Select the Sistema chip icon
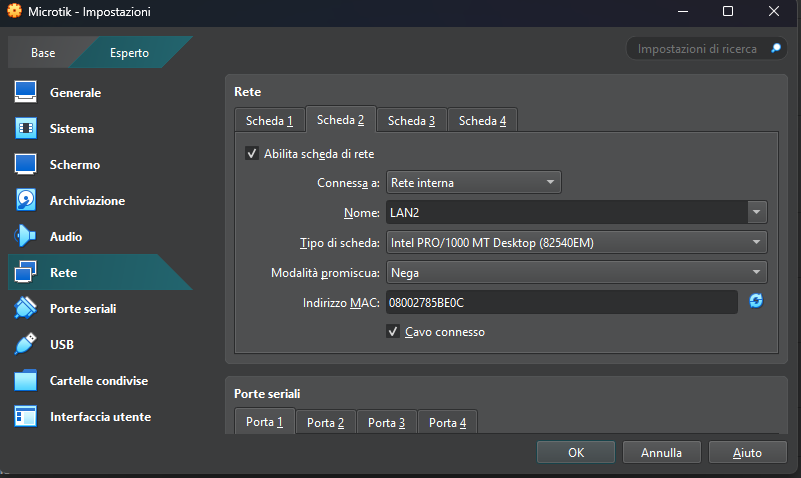Screen dimensions: 801x478 coord(26,128)
